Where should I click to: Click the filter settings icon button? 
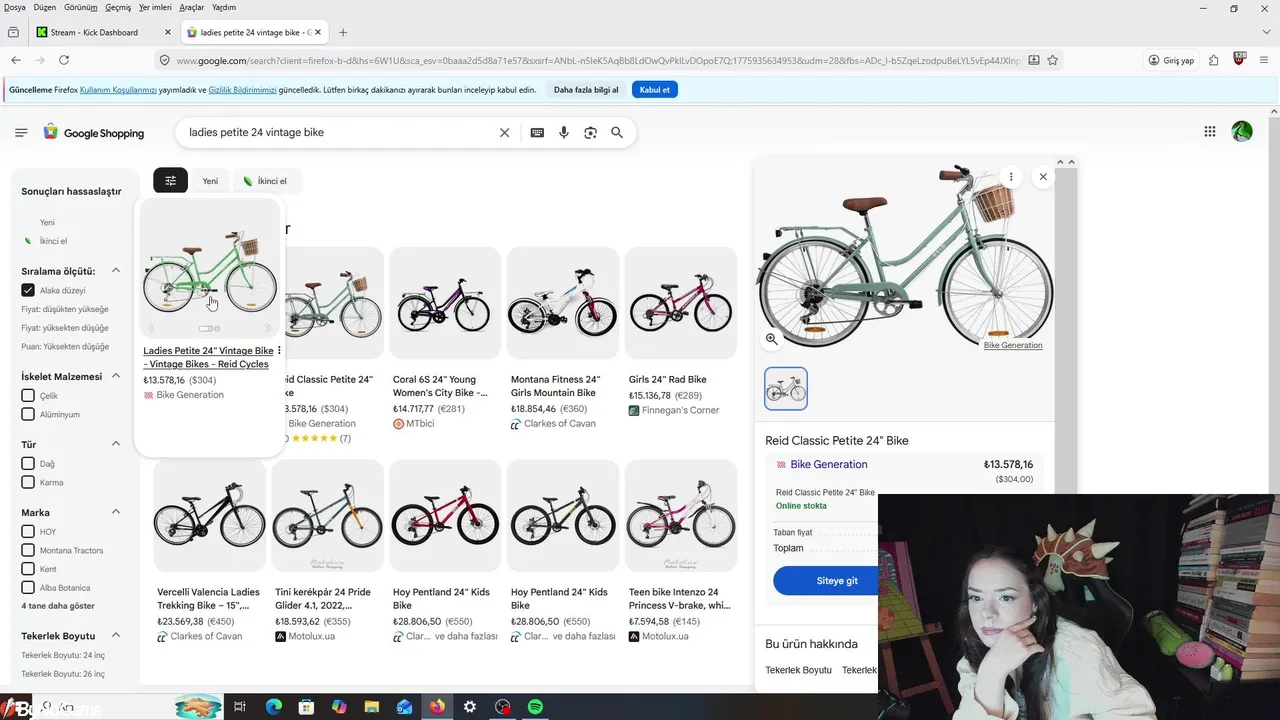pos(171,181)
